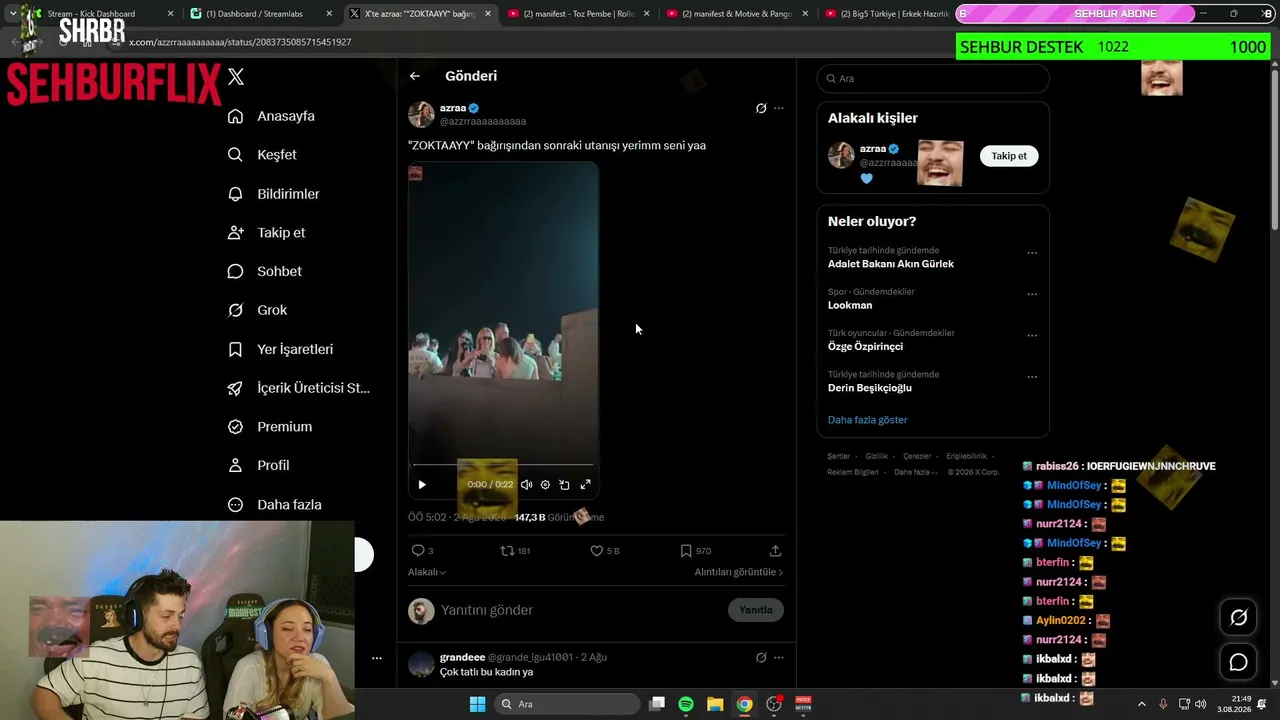Open the taskbar volume control
This screenshot has height=720, width=1280.
click(1200, 704)
